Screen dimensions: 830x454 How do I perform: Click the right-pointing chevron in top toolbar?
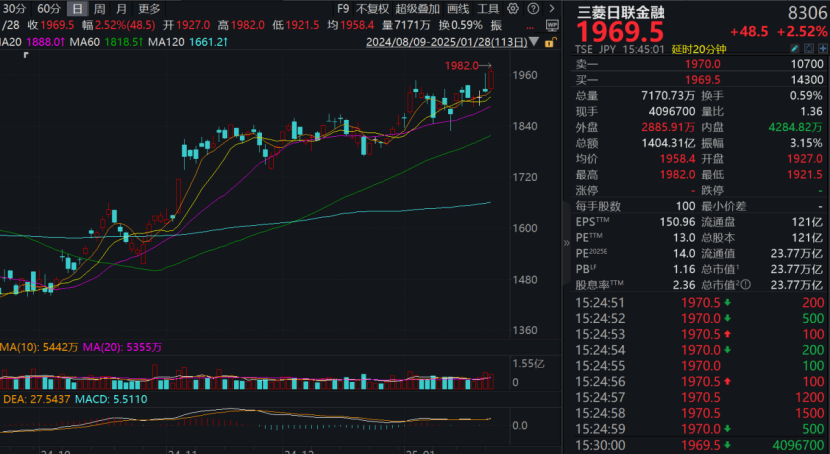pyautogui.click(x=553, y=8)
